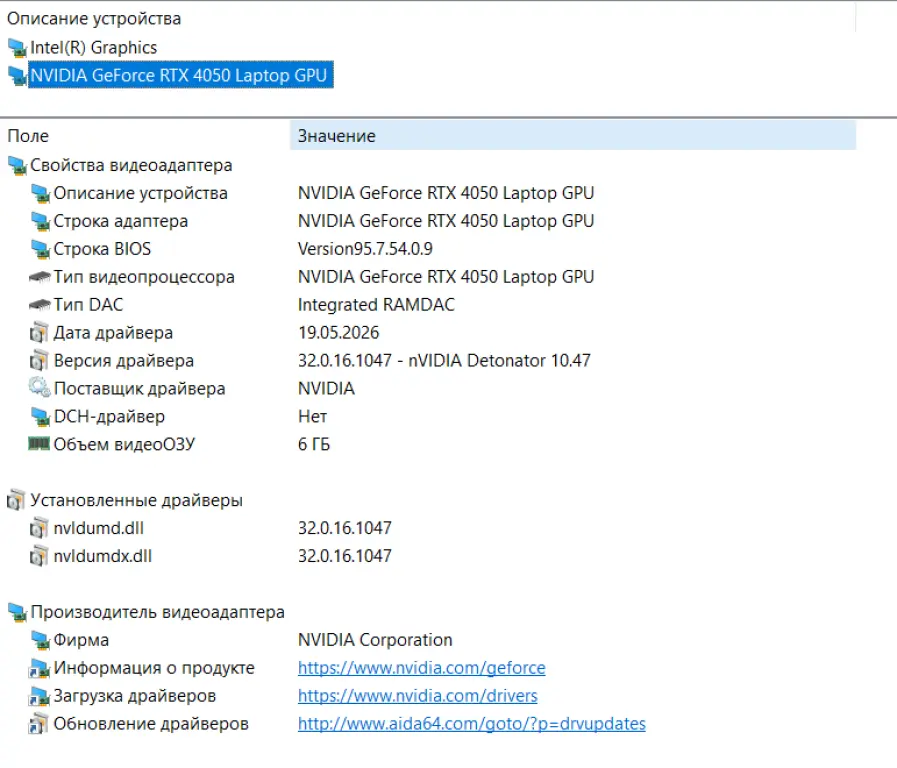The width and height of the screenshot is (897, 768).
Task: Open the aida64.com drvupdates link
Action: point(472,724)
